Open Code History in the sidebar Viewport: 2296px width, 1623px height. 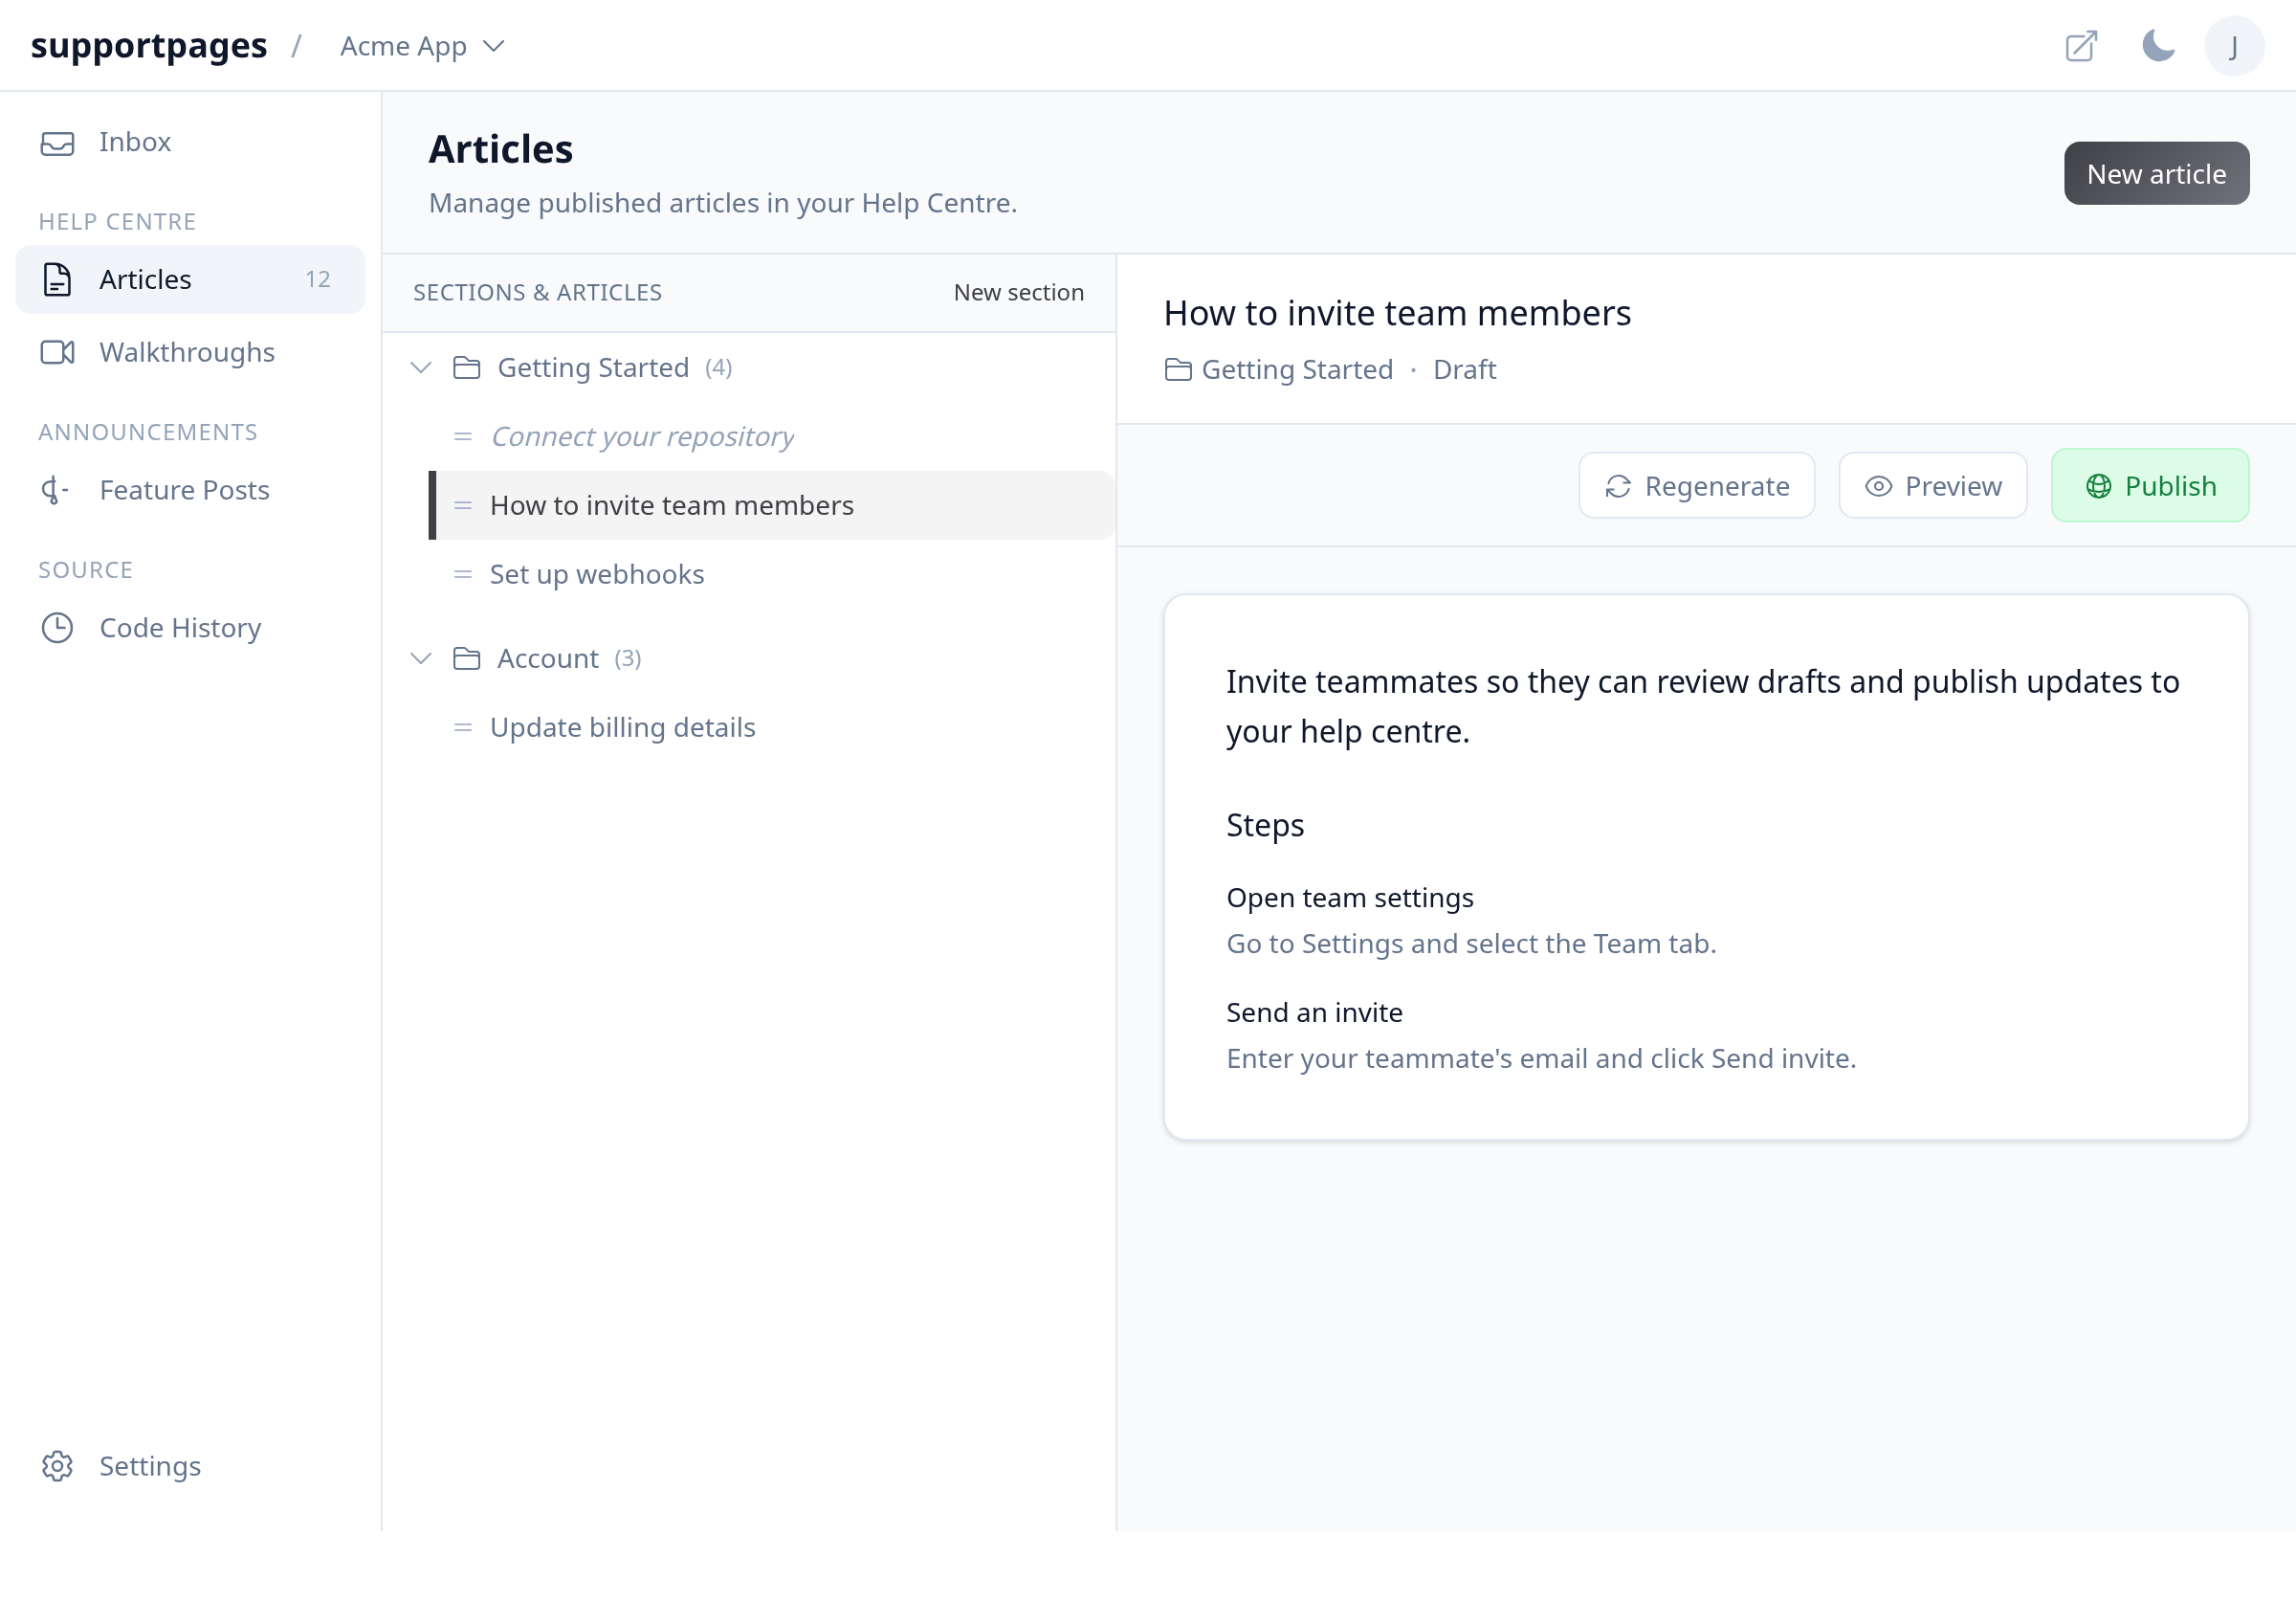point(190,628)
